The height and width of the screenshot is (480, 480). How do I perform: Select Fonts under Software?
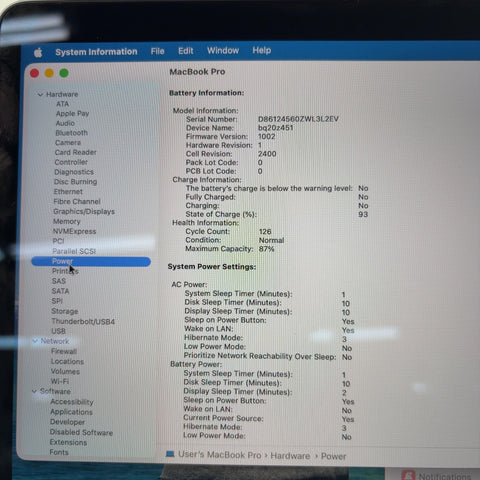pos(59,452)
